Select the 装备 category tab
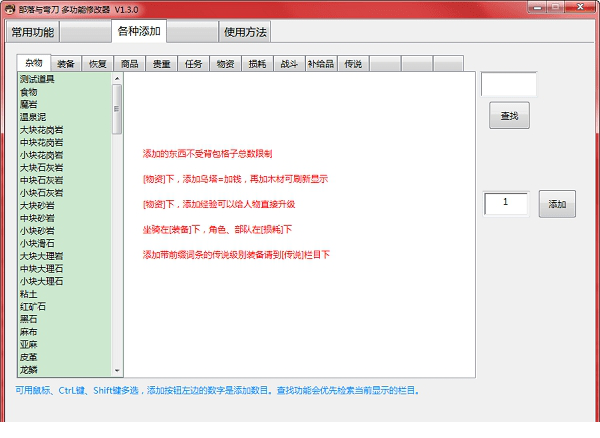The width and height of the screenshot is (600, 438). pos(66,64)
